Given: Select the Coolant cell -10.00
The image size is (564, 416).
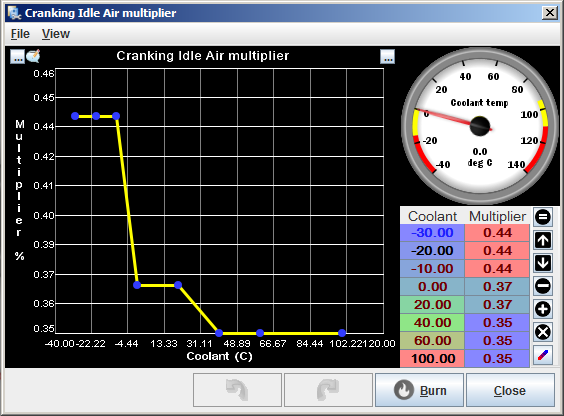Looking at the screenshot, I should (x=432, y=269).
